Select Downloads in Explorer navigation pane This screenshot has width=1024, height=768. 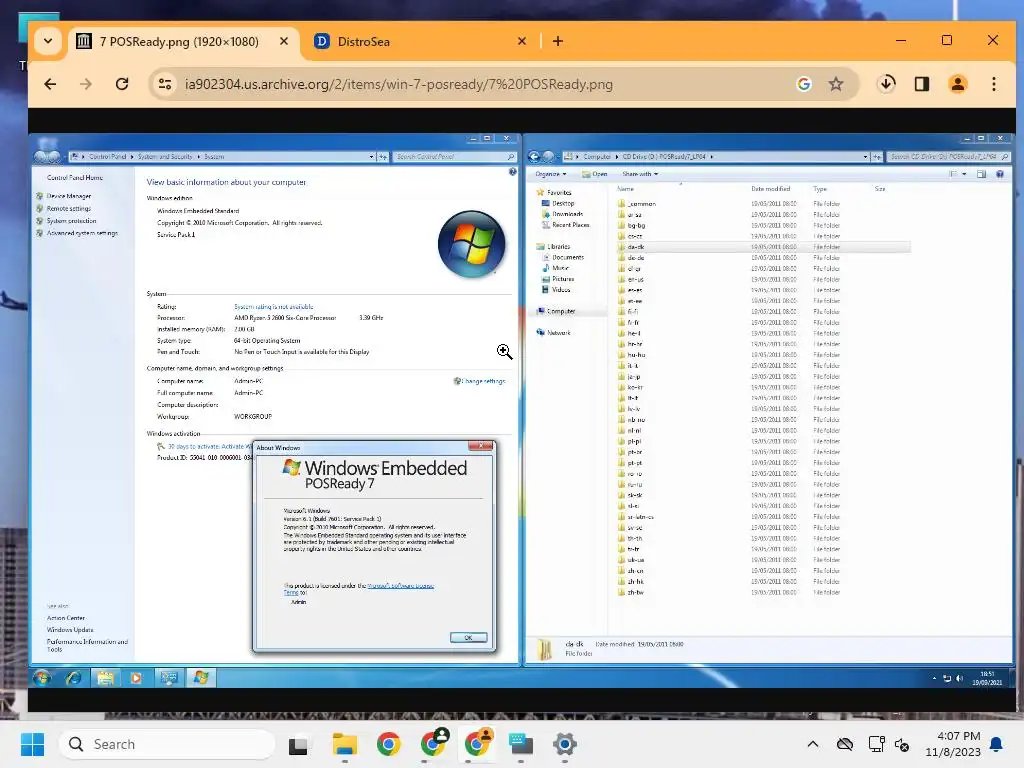pyautogui.click(x=567, y=214)
